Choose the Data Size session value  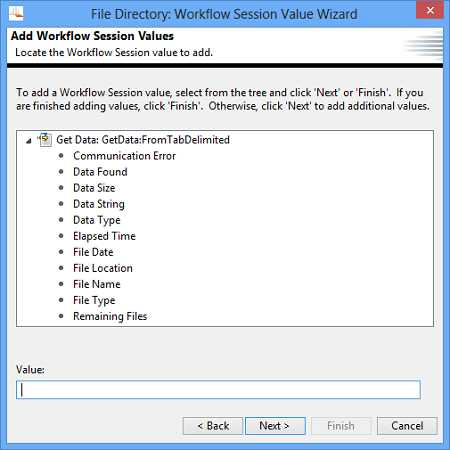94,188
